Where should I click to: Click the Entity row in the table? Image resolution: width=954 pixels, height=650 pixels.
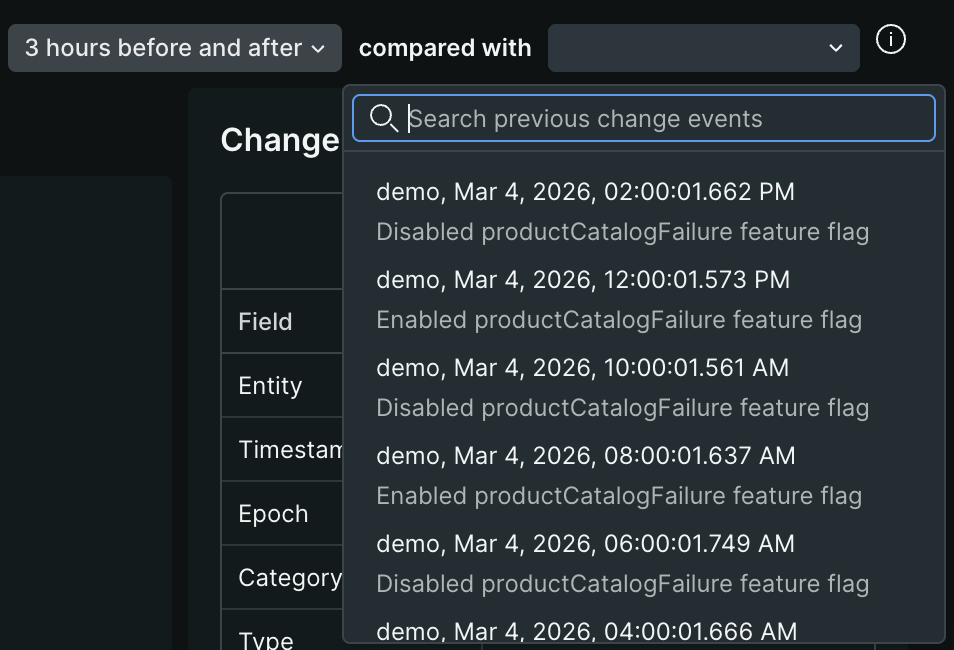(271, 385)
